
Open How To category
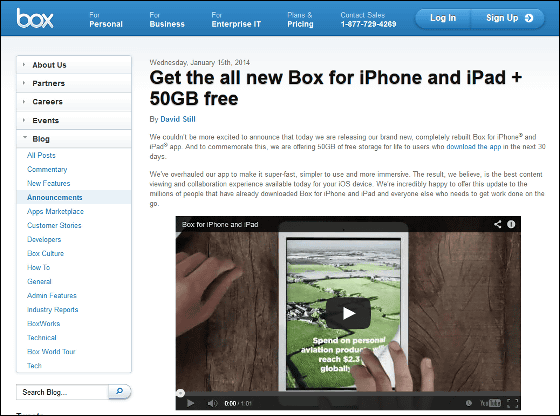coord(39,267)
